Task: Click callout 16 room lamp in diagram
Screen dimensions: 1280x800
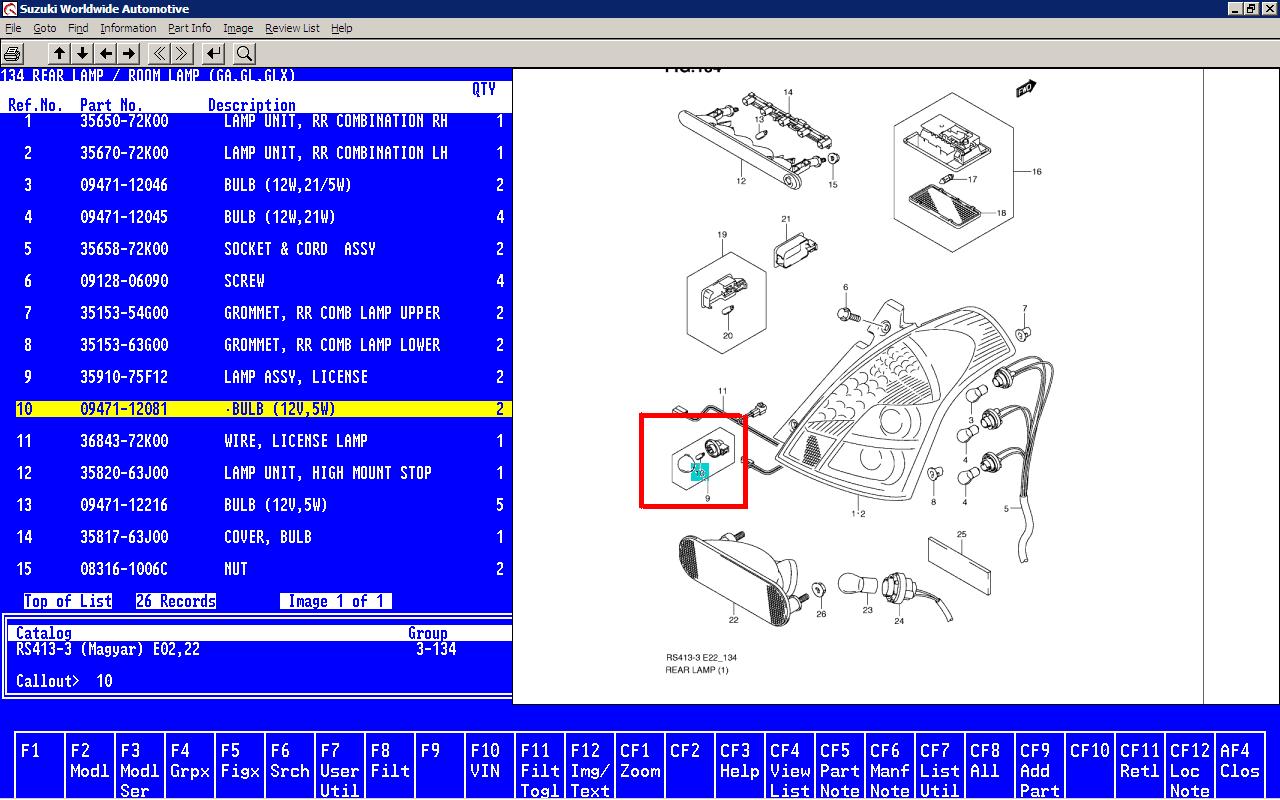Action: 1037,171
